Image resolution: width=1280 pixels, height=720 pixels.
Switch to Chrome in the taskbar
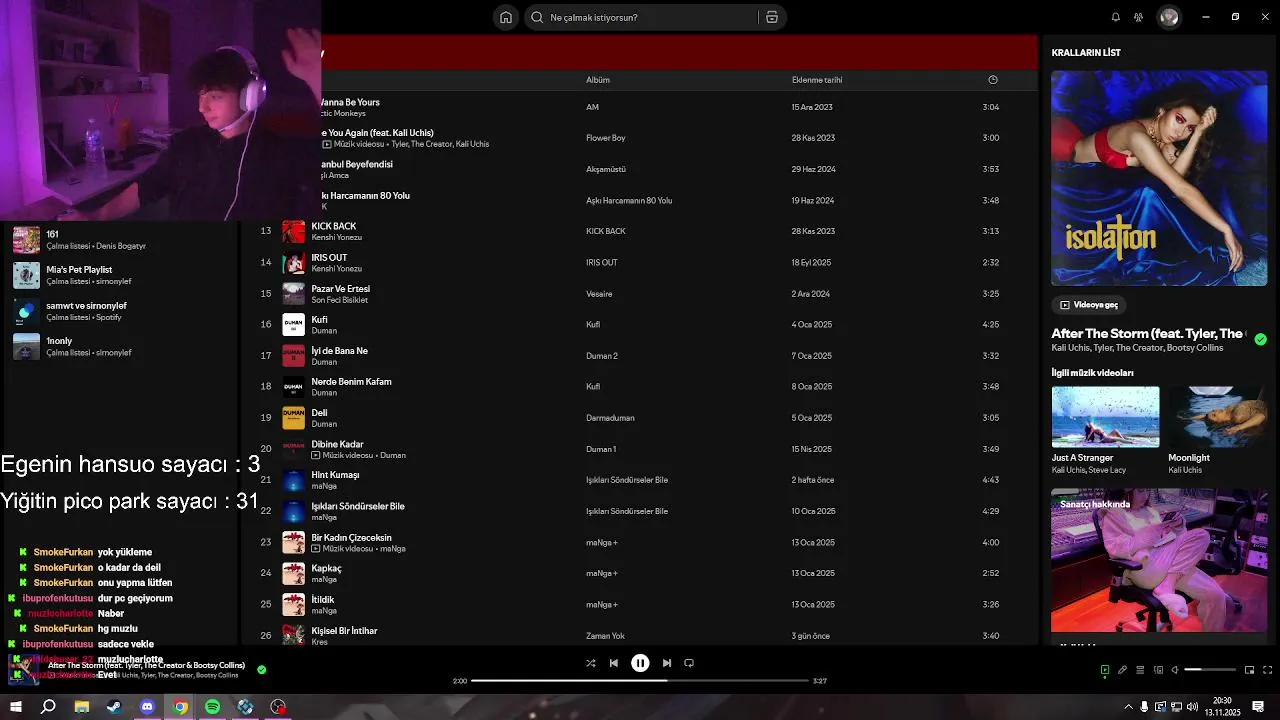pos(180,707)
